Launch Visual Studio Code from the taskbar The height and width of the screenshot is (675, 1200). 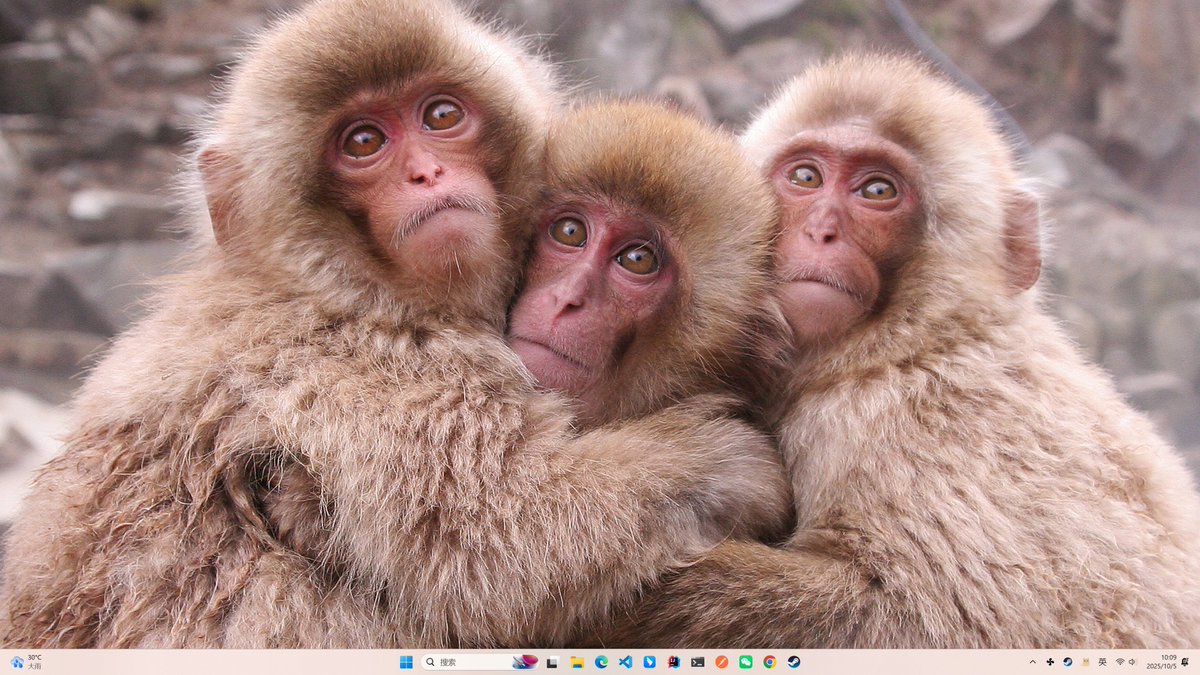[x=625, y=662]
